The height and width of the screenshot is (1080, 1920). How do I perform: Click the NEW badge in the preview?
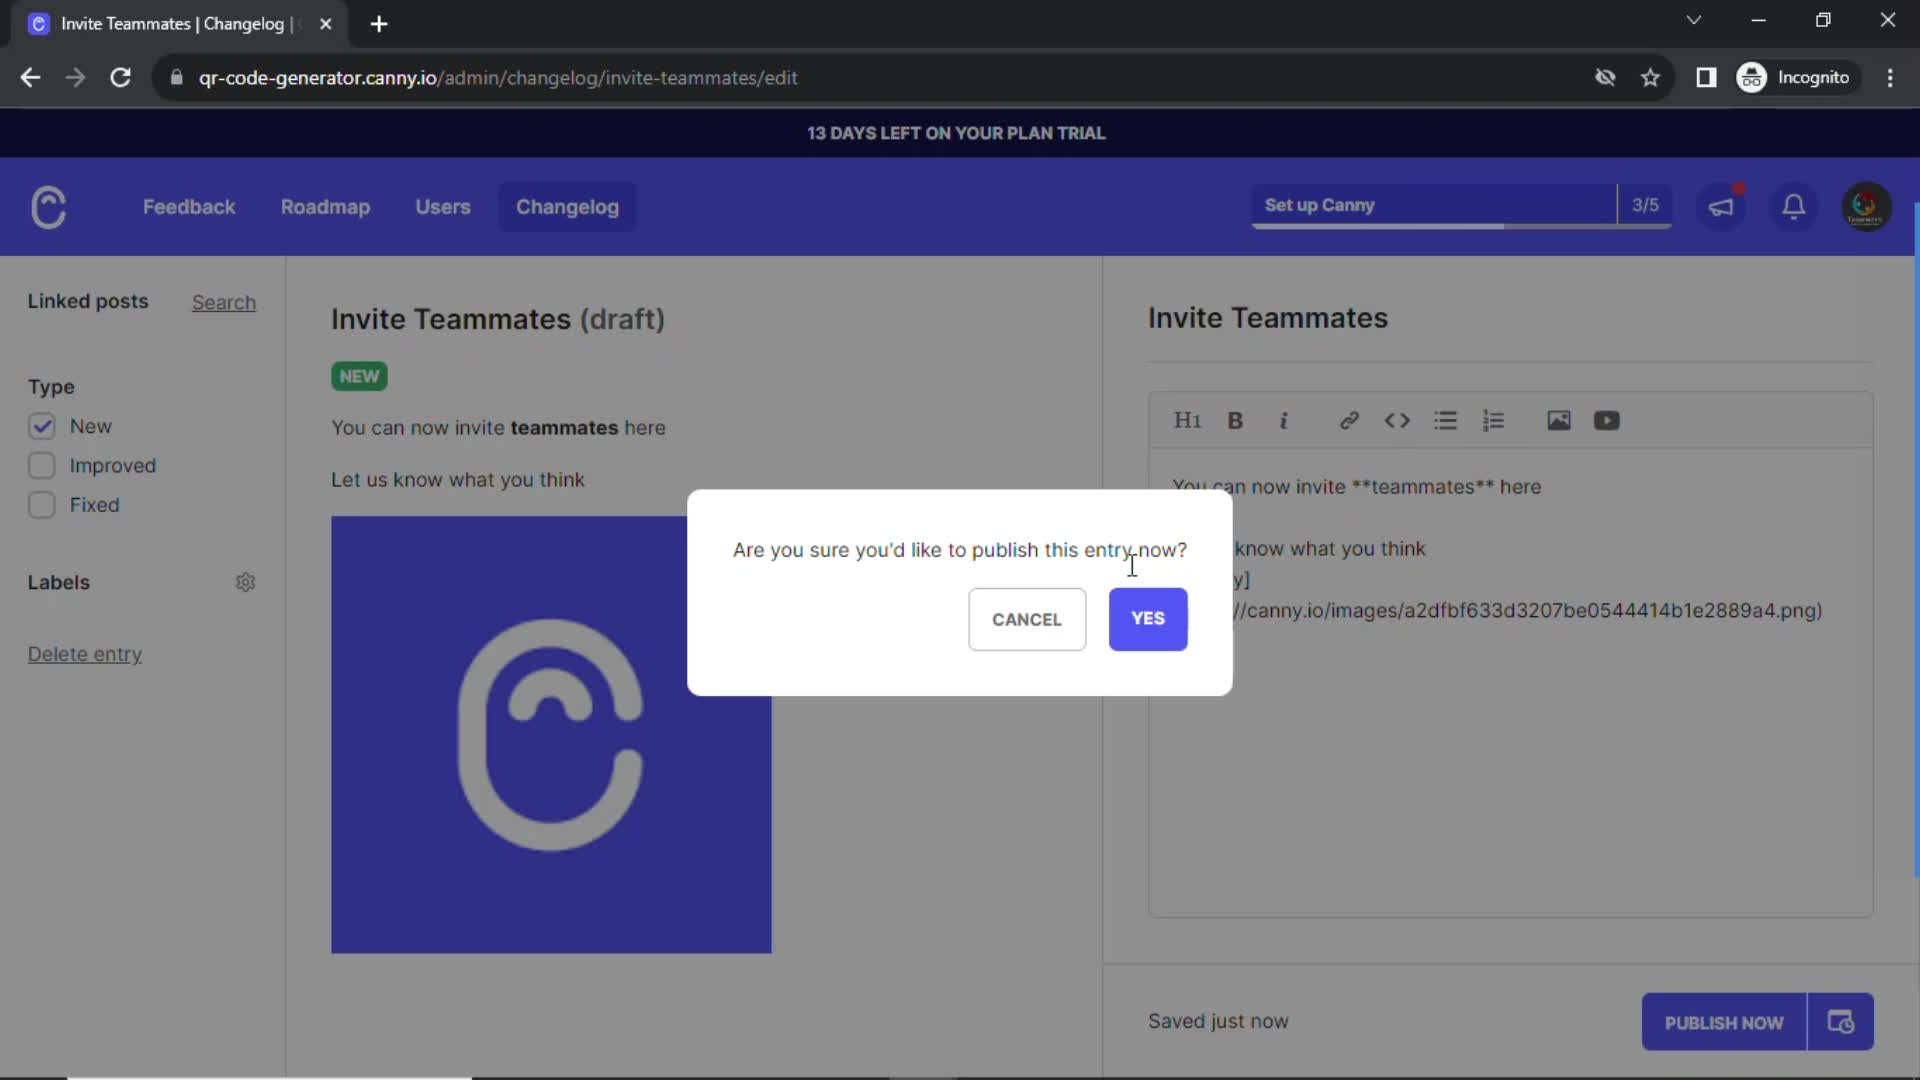coord(359,376)
